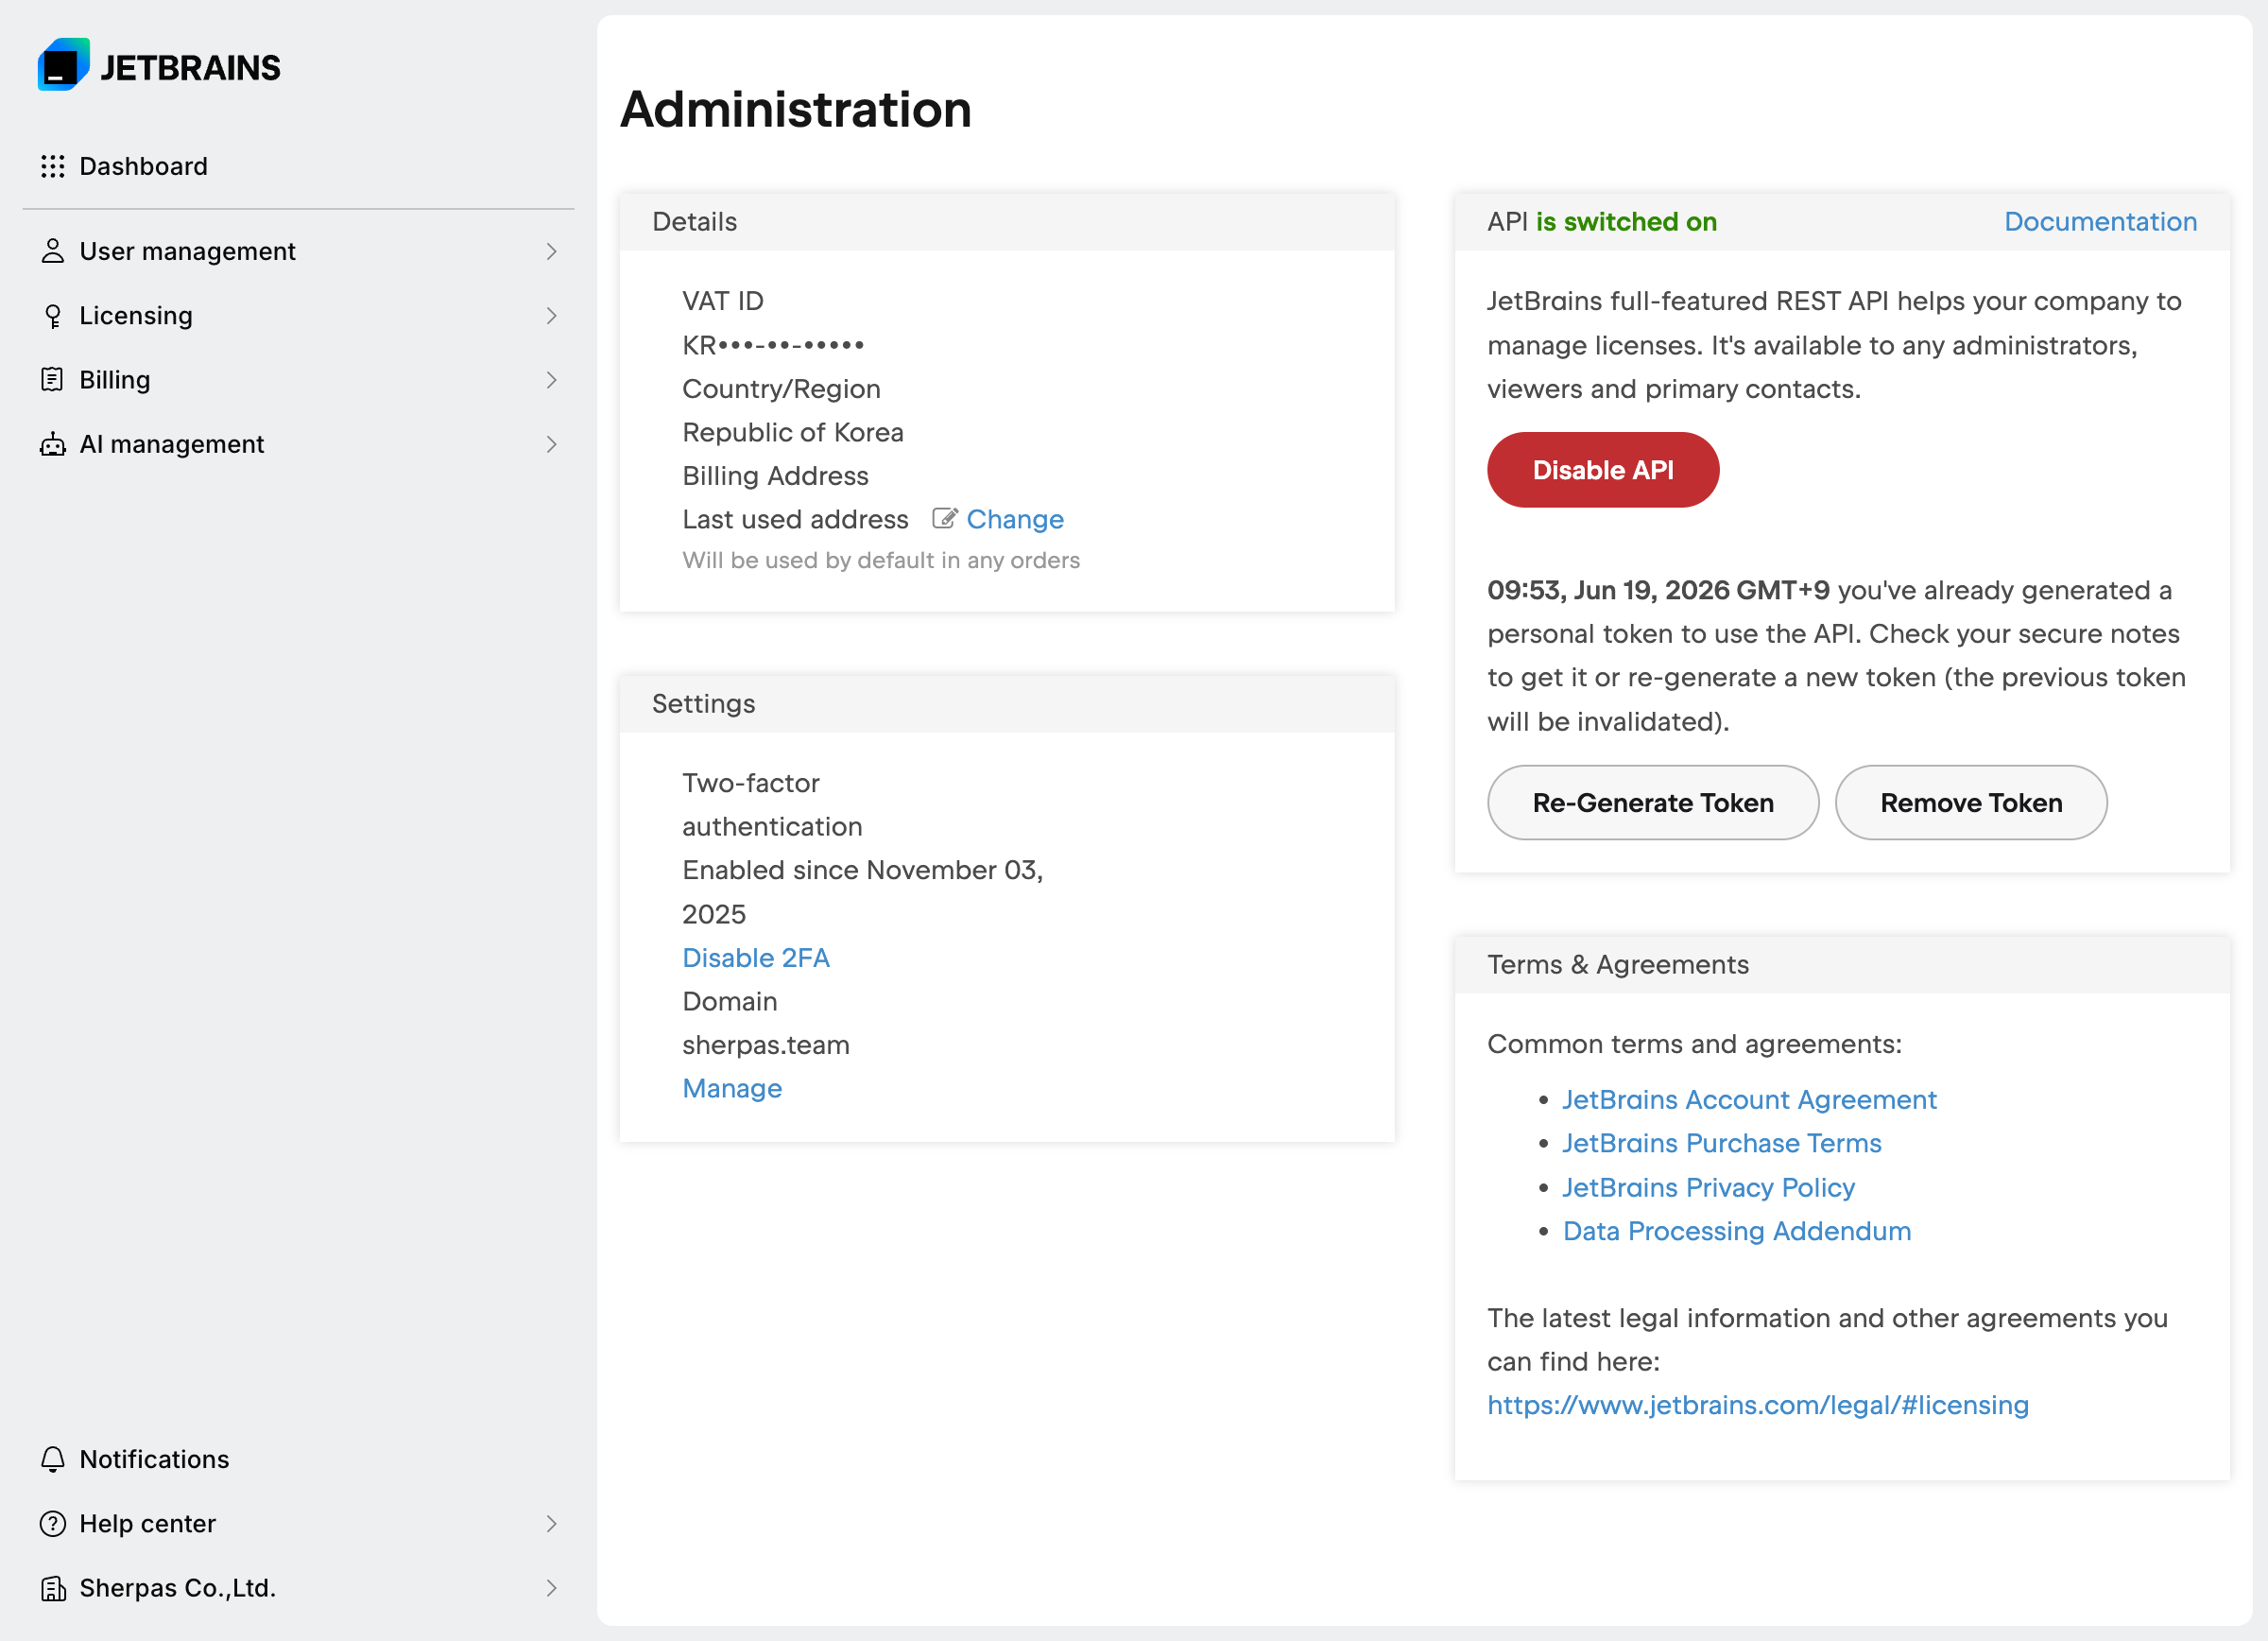Open the AI management menu item
Image resolution: width=2268 pixels, height=1641 pixels.
click(x=298, y=444)
